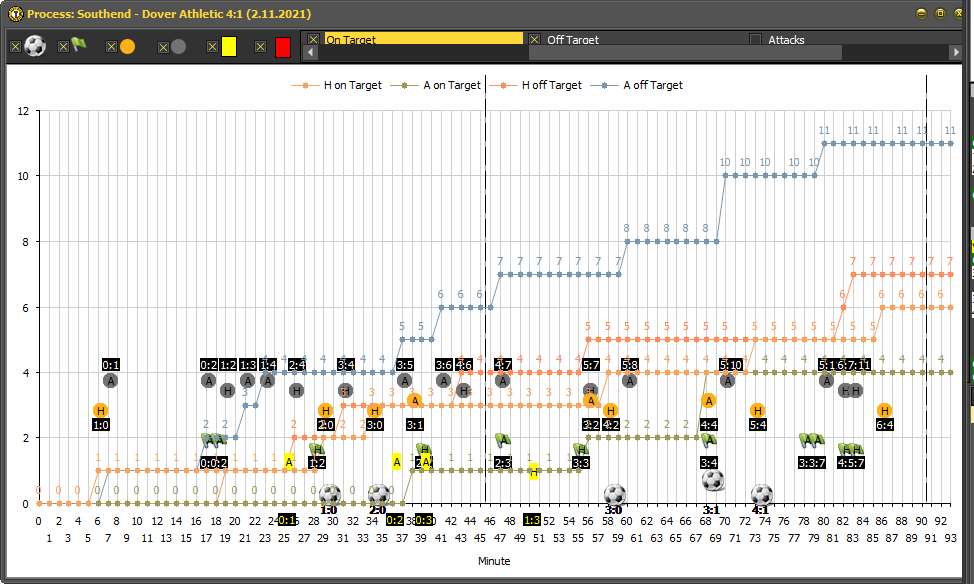Uncheck the On Target series checkbox
The width and height of the screenshot is (974, 584).
313,40
